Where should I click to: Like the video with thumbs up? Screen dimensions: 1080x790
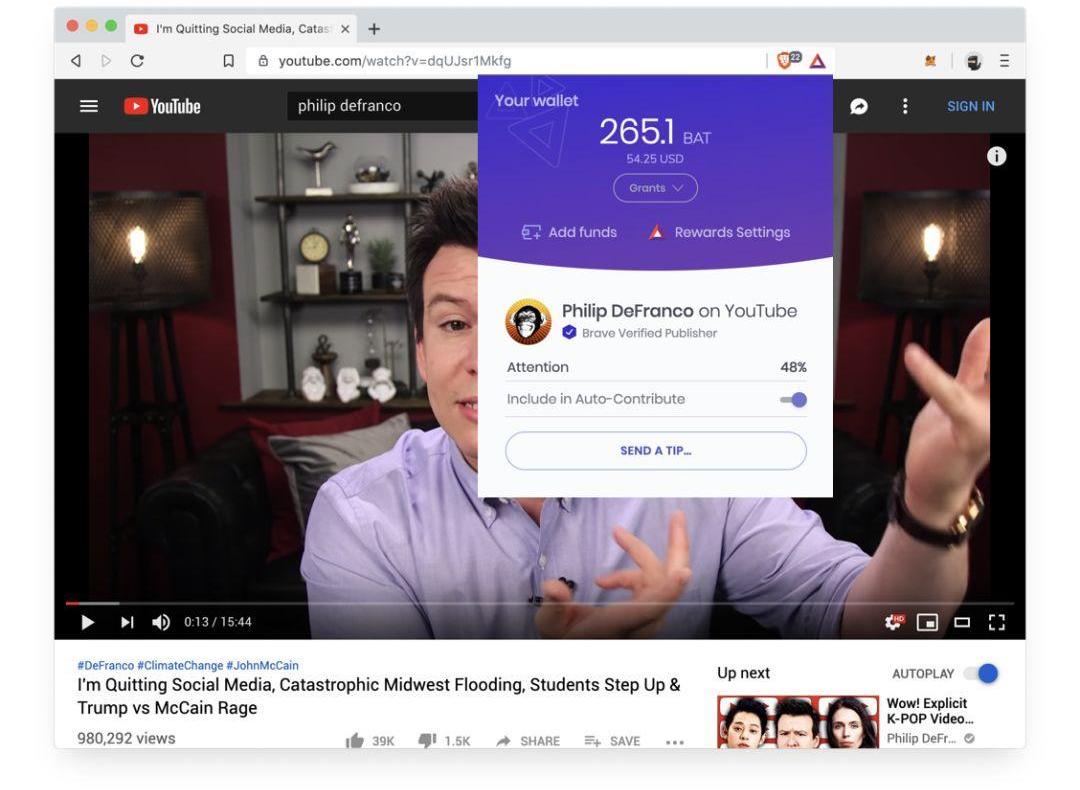tap(355, 741)
